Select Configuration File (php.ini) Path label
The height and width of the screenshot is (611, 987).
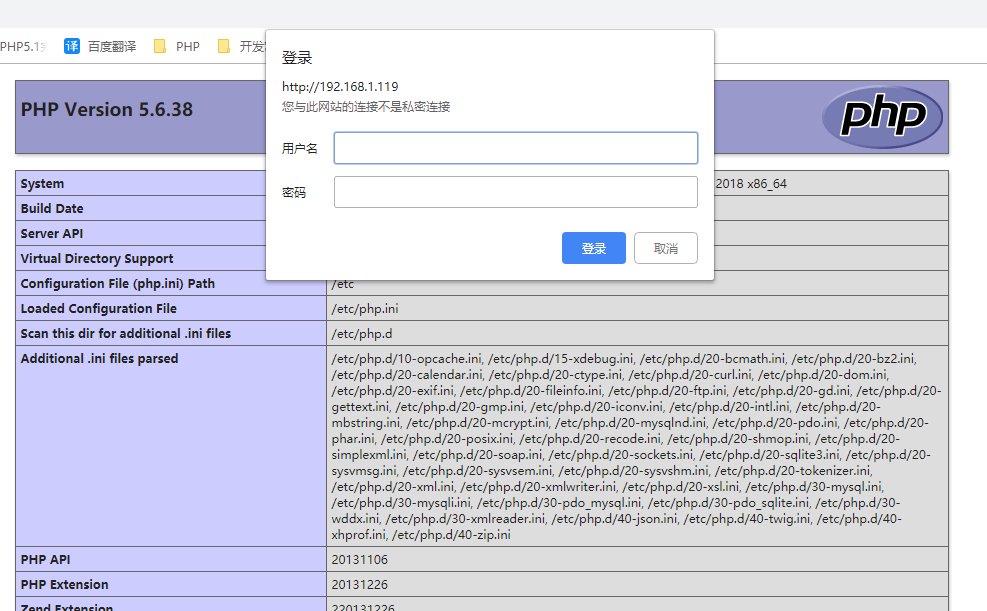(x=118, y=284)
